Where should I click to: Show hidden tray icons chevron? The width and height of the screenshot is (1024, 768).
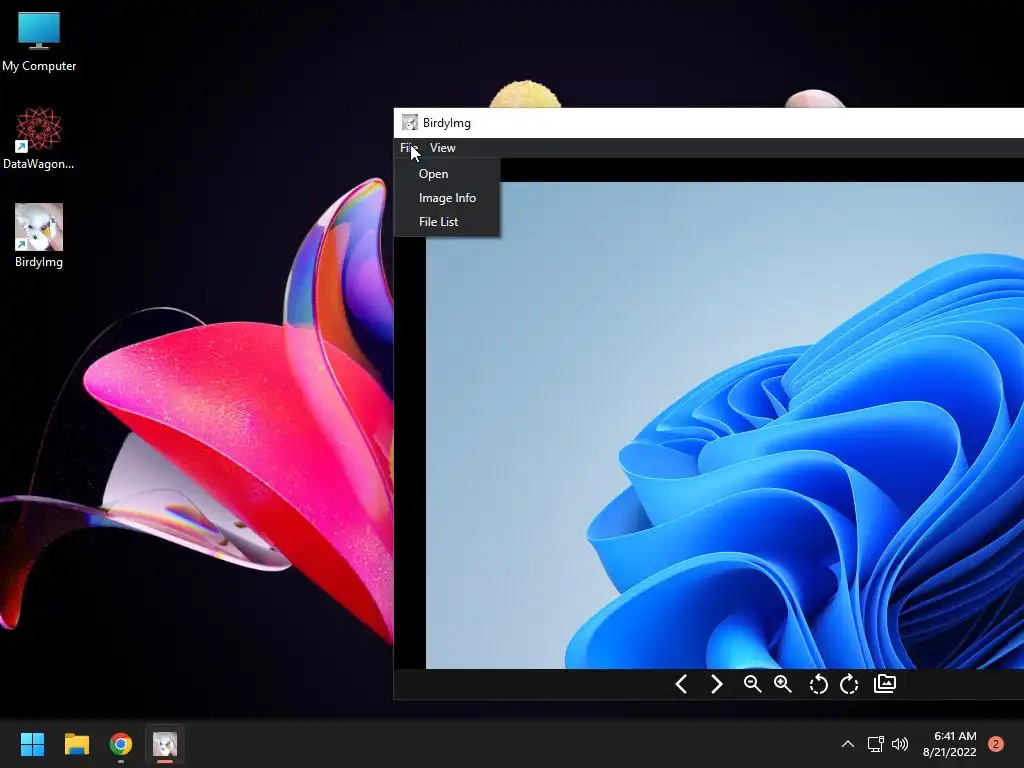click(848, 744)
